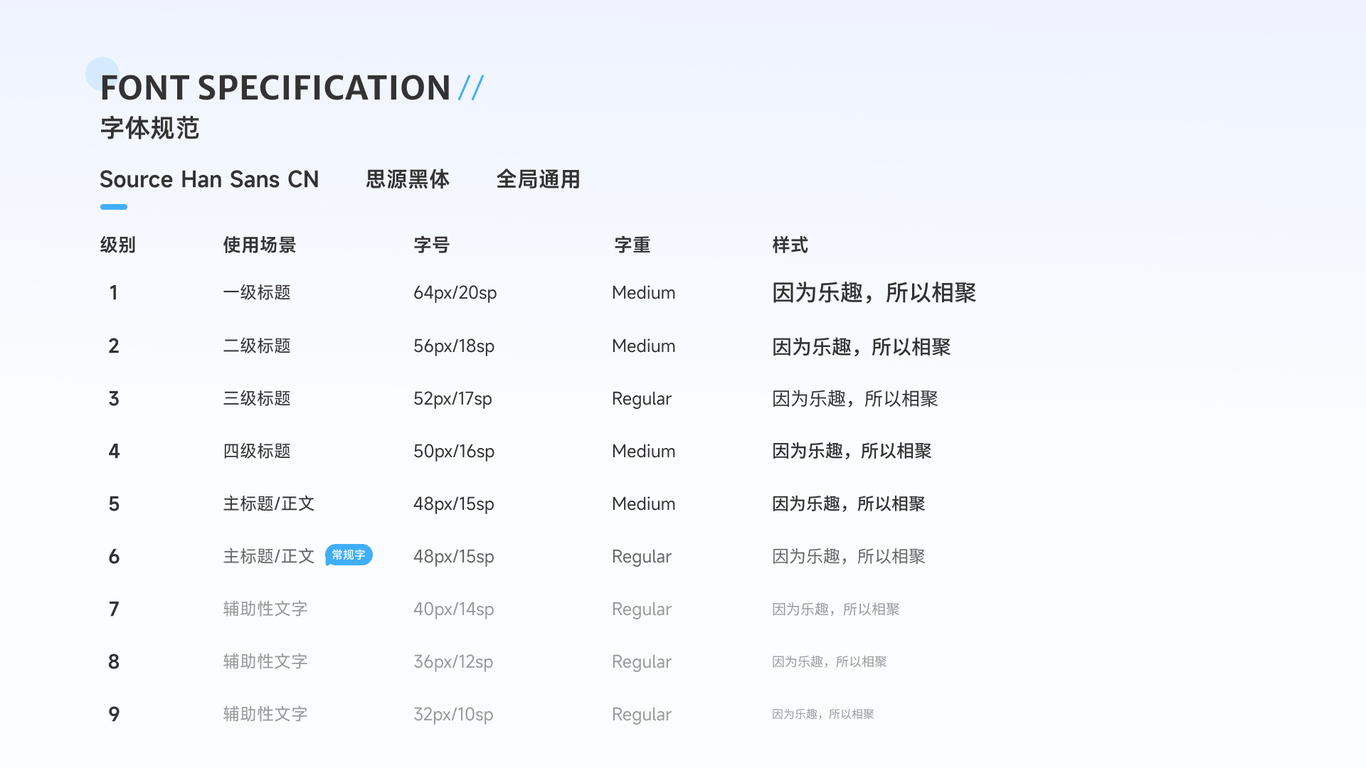Select level number 1
Viewport: 1366px width, 768px height.
114,293
